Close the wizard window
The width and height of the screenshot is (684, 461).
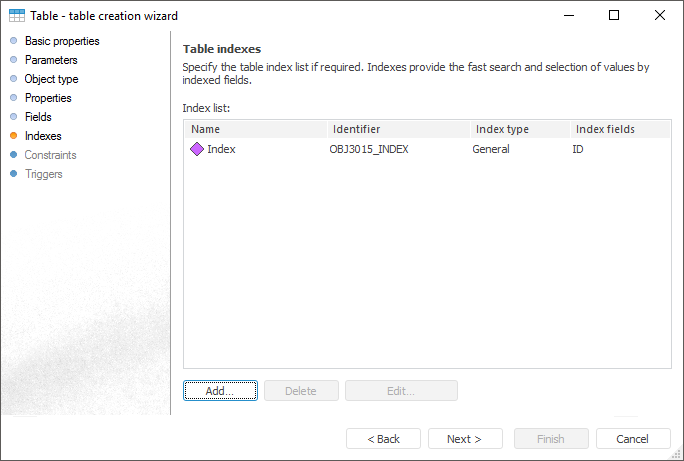[660, 15]
